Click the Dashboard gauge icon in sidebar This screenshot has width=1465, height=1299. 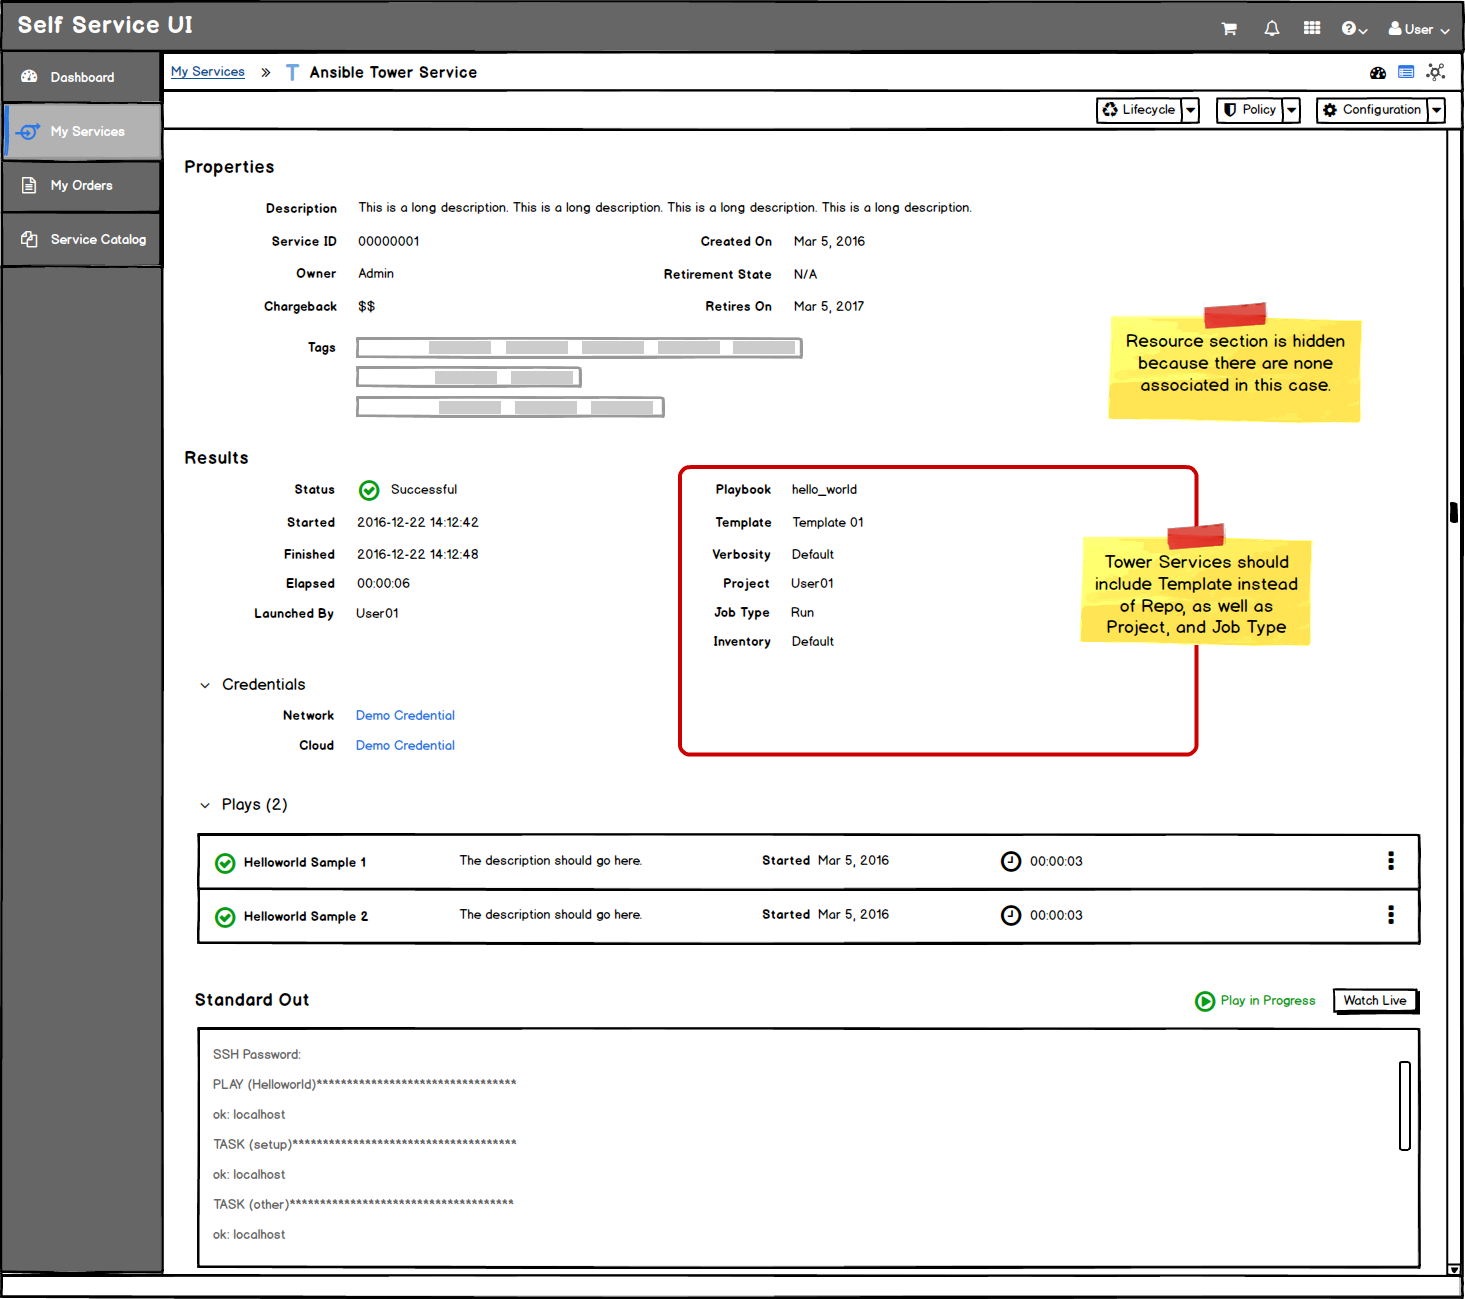[x=29, y=77]
